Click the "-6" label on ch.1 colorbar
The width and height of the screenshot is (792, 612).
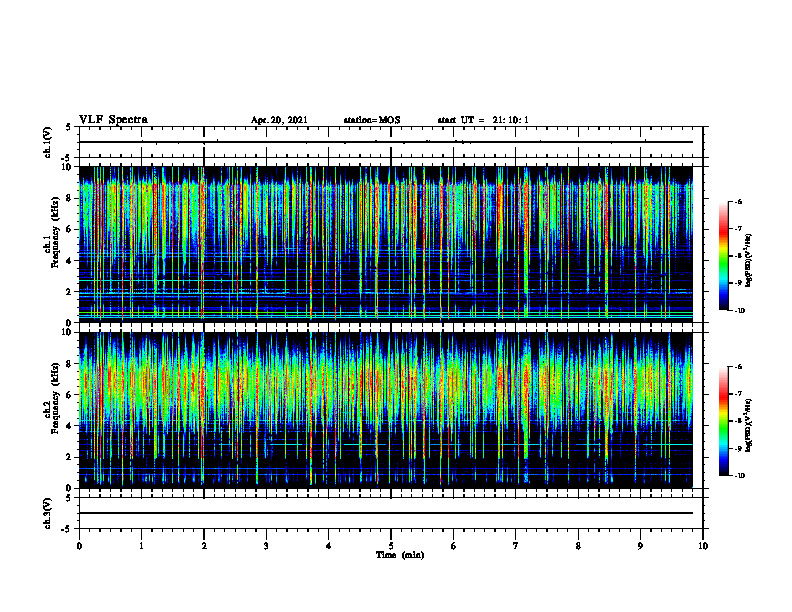tap(737, 201)
